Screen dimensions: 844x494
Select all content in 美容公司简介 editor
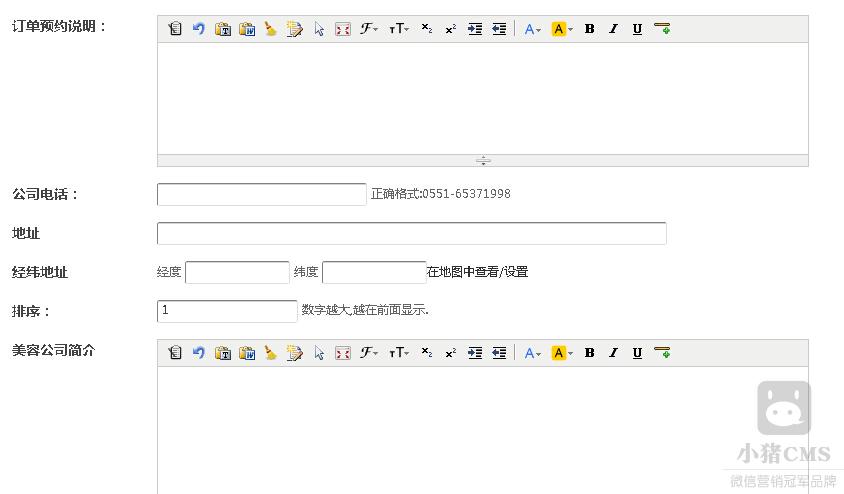319,353
